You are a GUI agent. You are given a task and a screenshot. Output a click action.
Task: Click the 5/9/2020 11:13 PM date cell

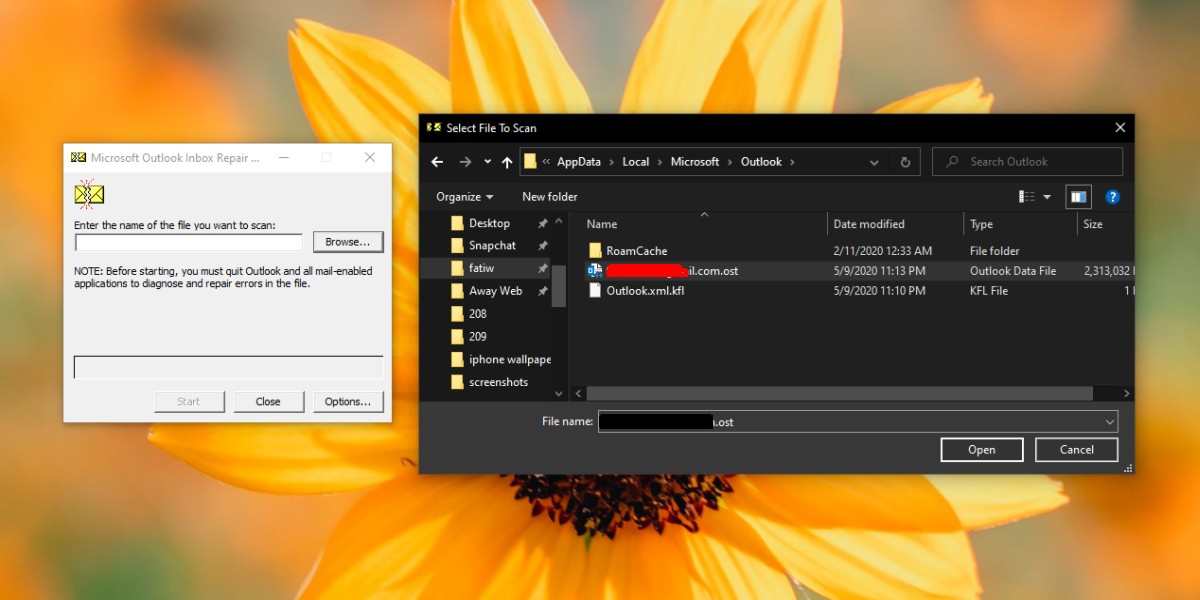(x=879, y=271)
